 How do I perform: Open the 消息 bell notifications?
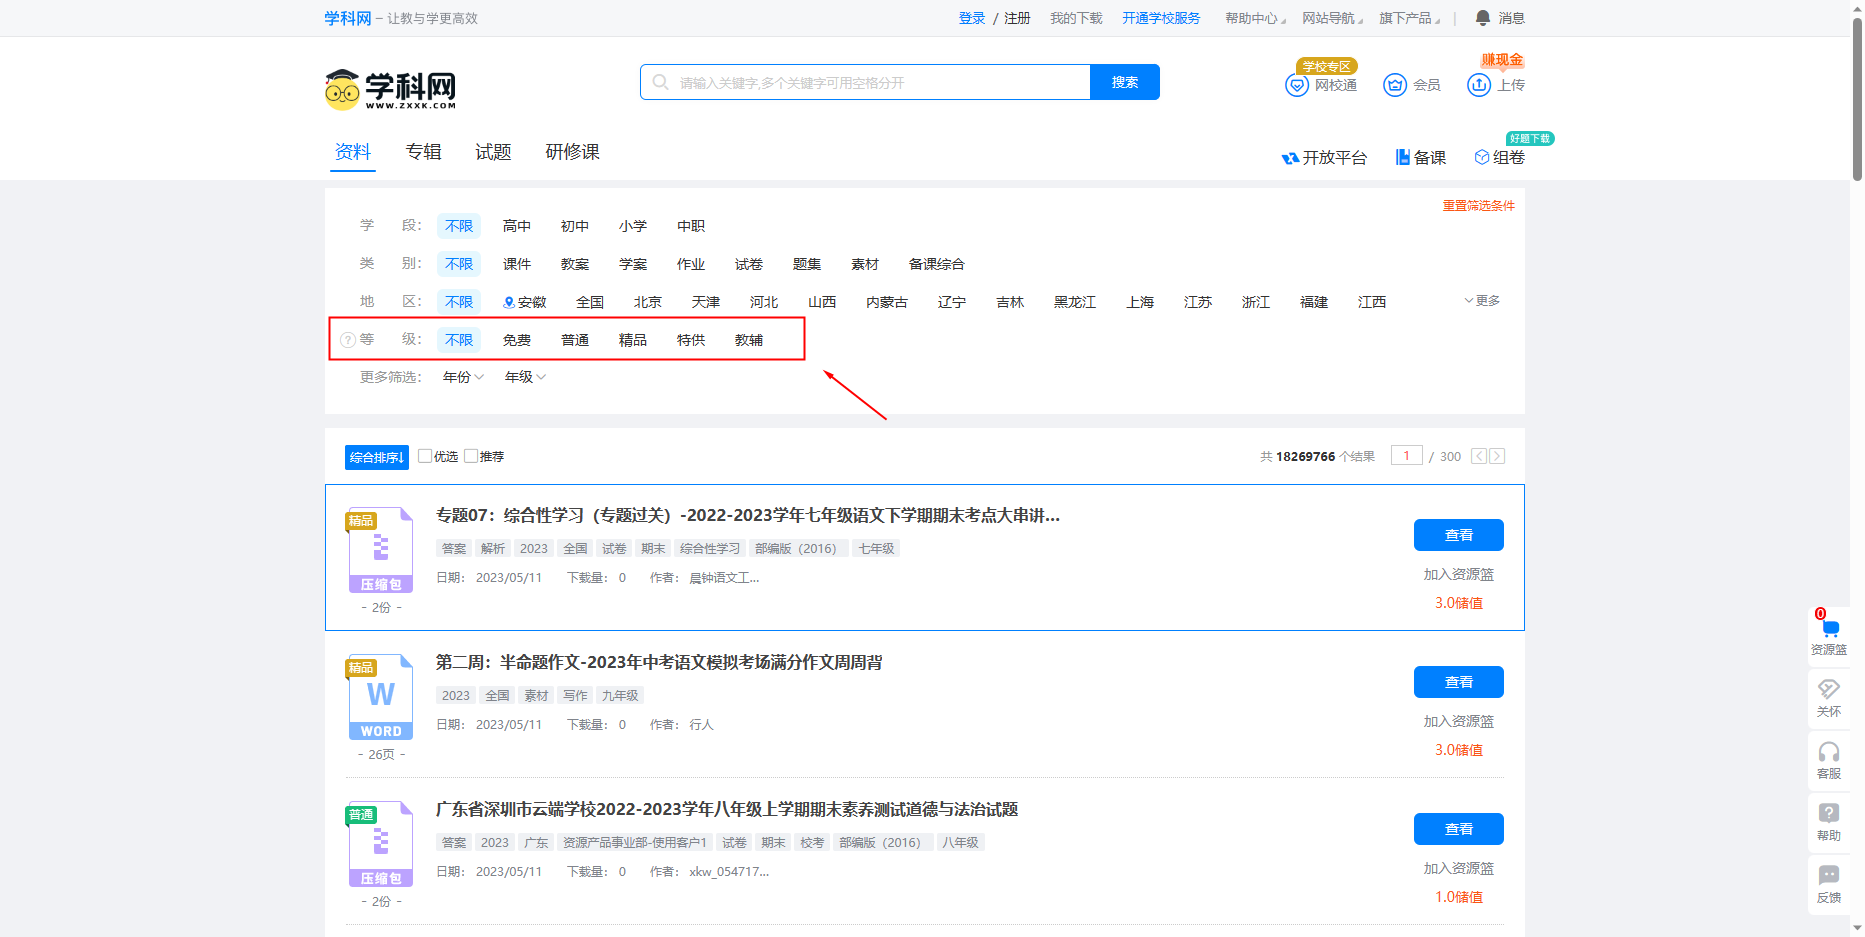pos(1483,18)
